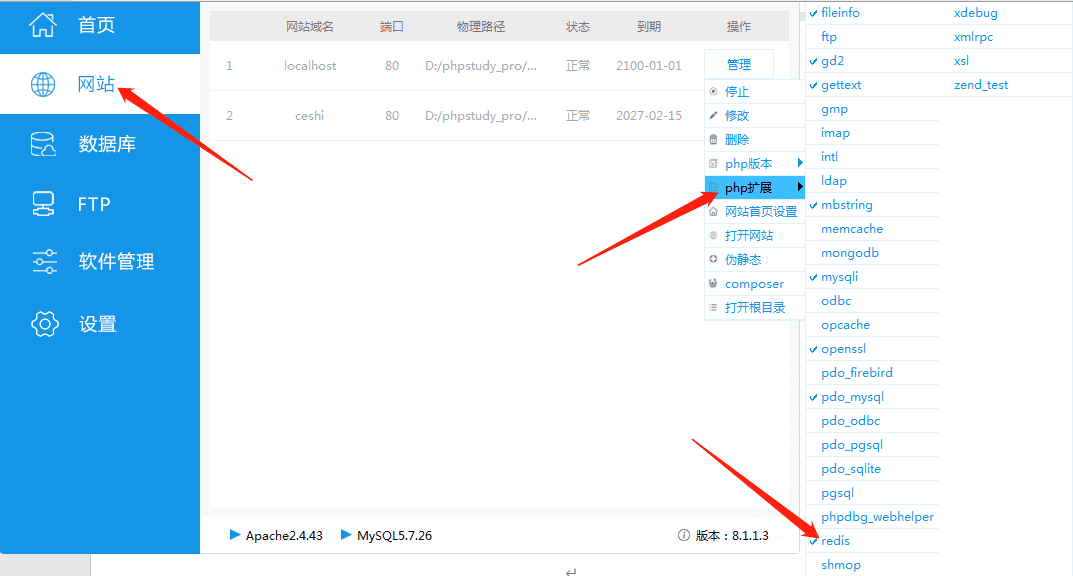Click the globe icon beside 打开网站
Screen dimensions: 1073x576
(x=713, y=235)
